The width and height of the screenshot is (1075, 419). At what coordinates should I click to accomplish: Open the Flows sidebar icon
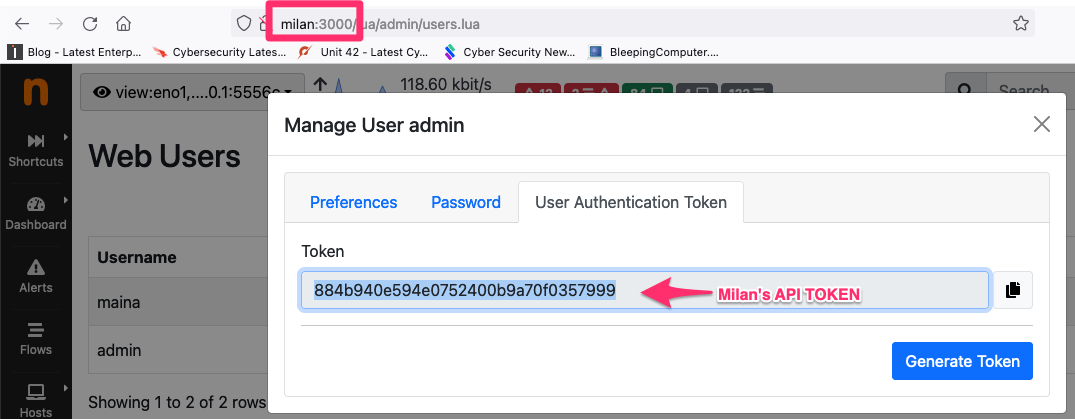point(36,329)
